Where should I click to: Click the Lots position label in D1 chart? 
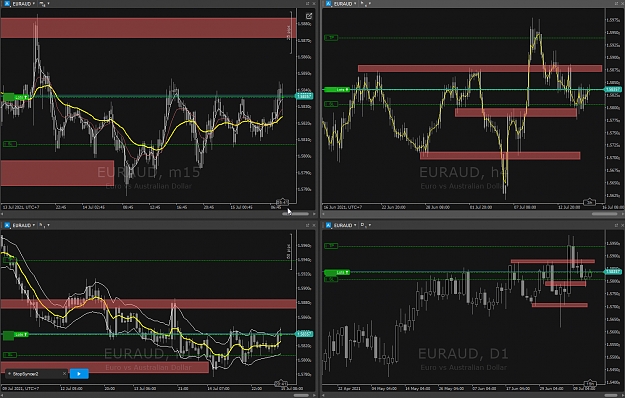(x=337, y=272)
